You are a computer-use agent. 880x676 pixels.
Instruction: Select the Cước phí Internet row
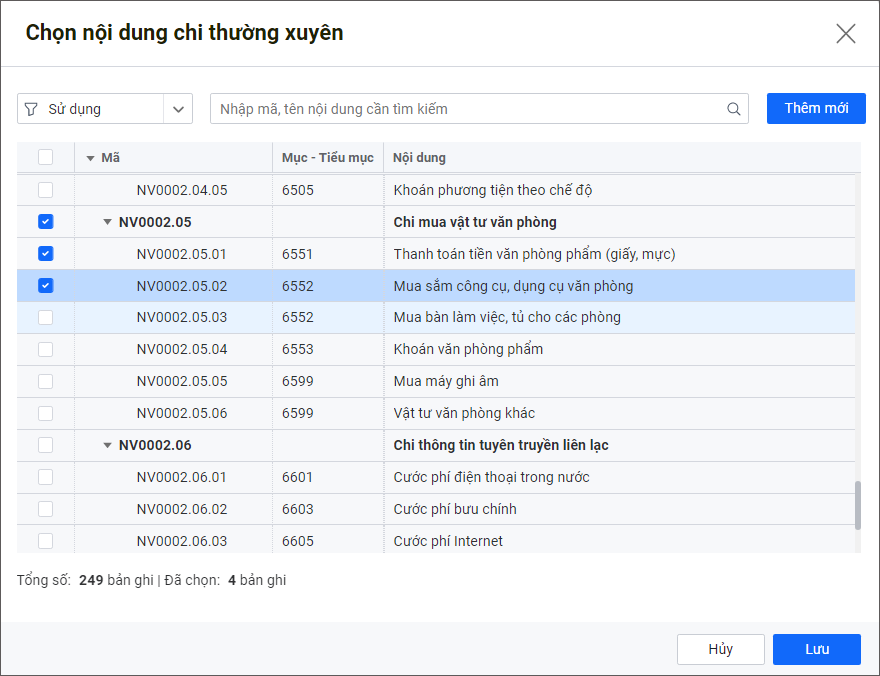[448, 541]
